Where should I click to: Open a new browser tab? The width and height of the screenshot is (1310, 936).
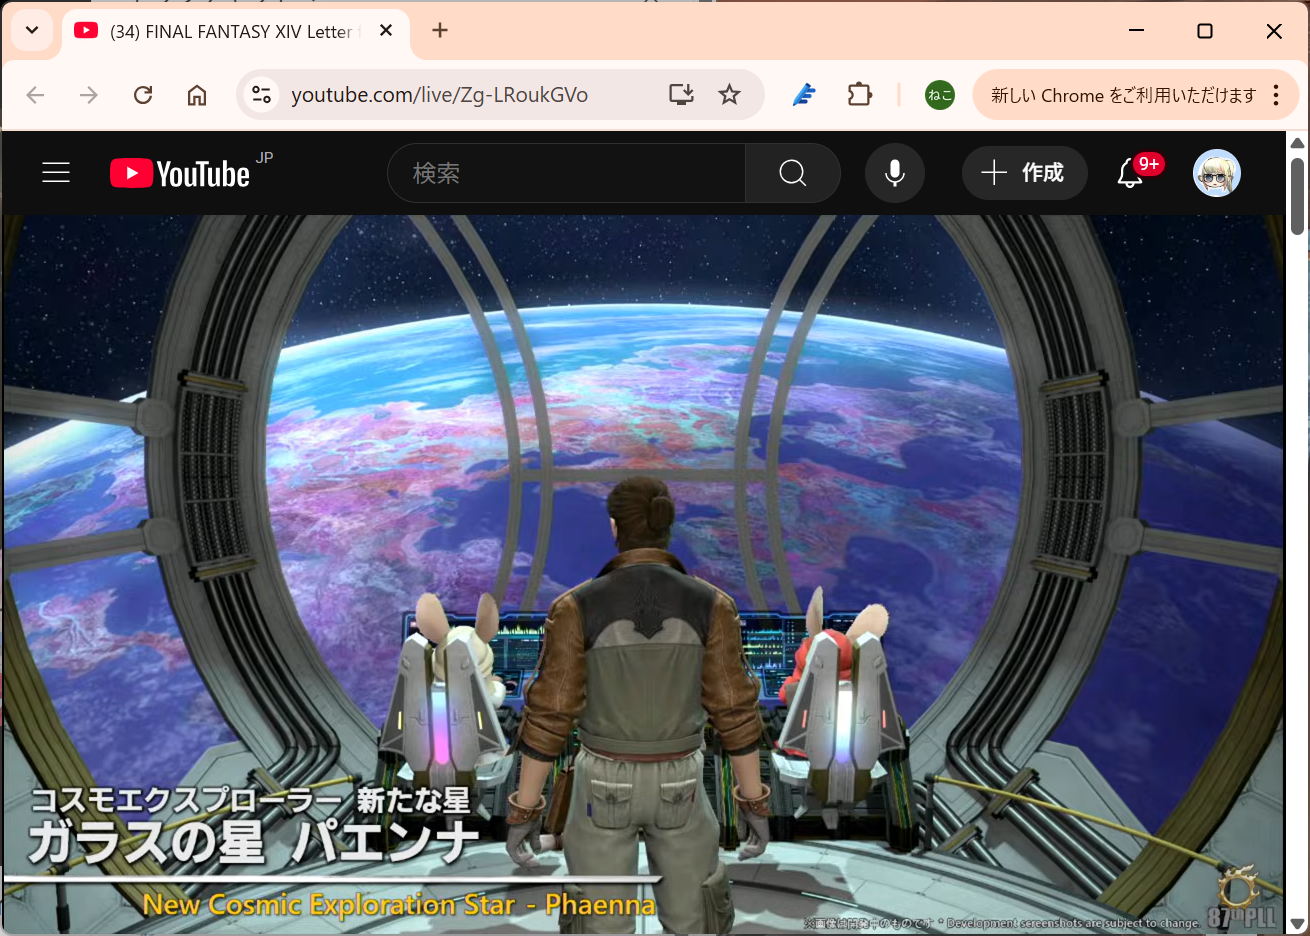pyautogui.click(x=440, y=30)
